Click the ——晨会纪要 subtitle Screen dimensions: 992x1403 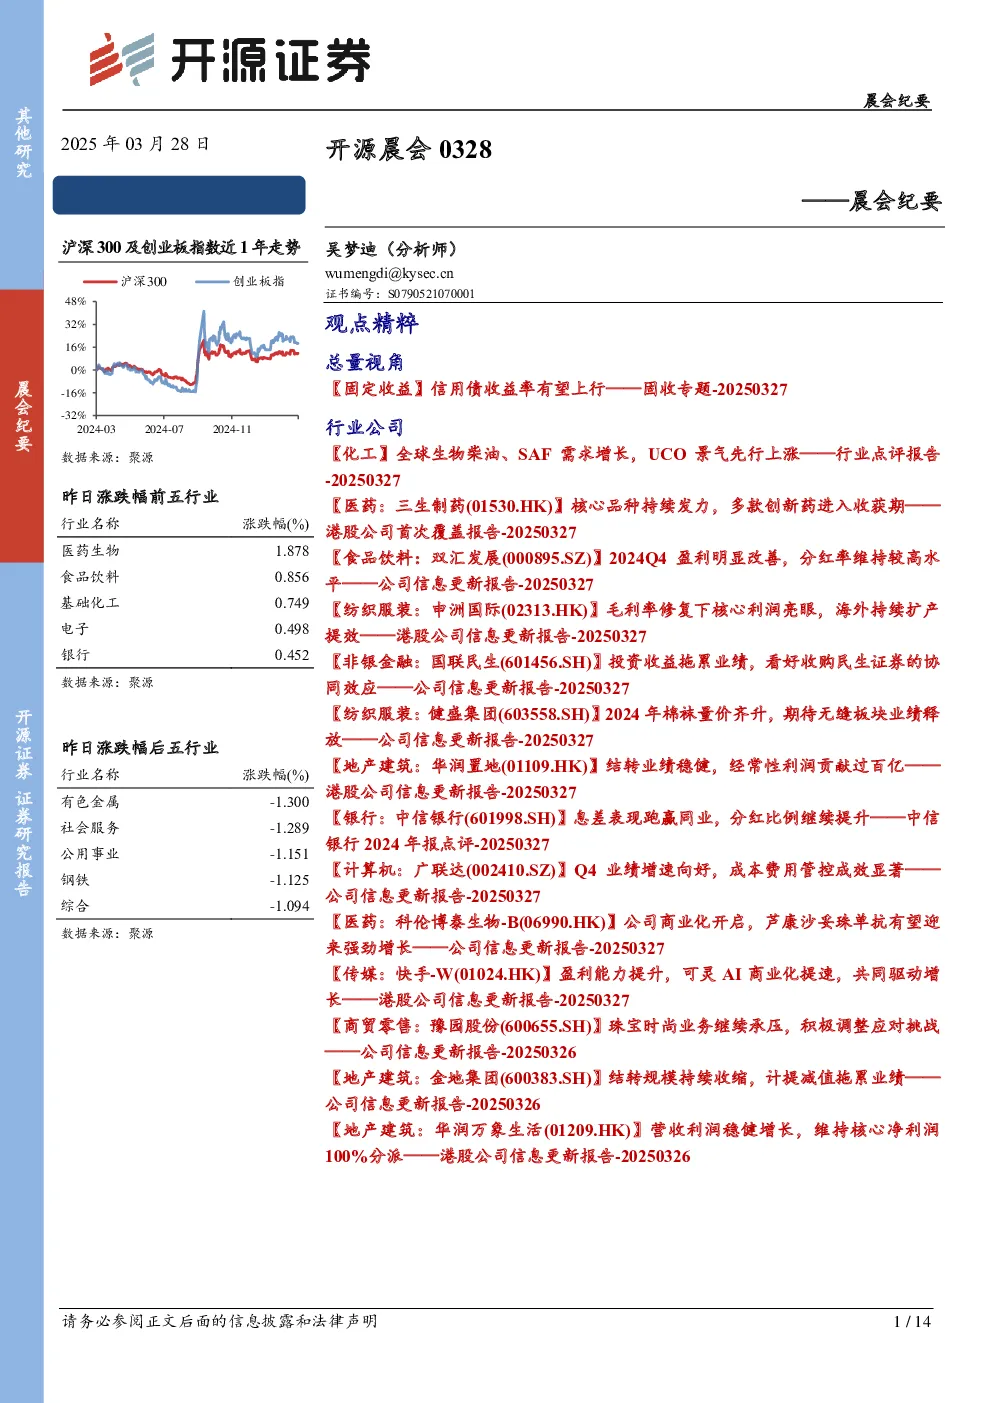(x=871, y=201)
